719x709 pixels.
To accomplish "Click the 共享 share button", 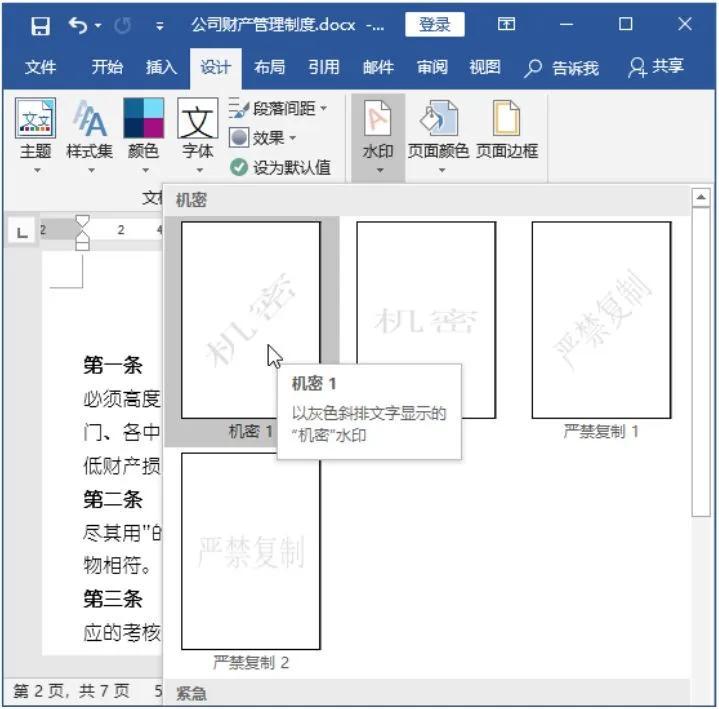I will coord(656,67).
